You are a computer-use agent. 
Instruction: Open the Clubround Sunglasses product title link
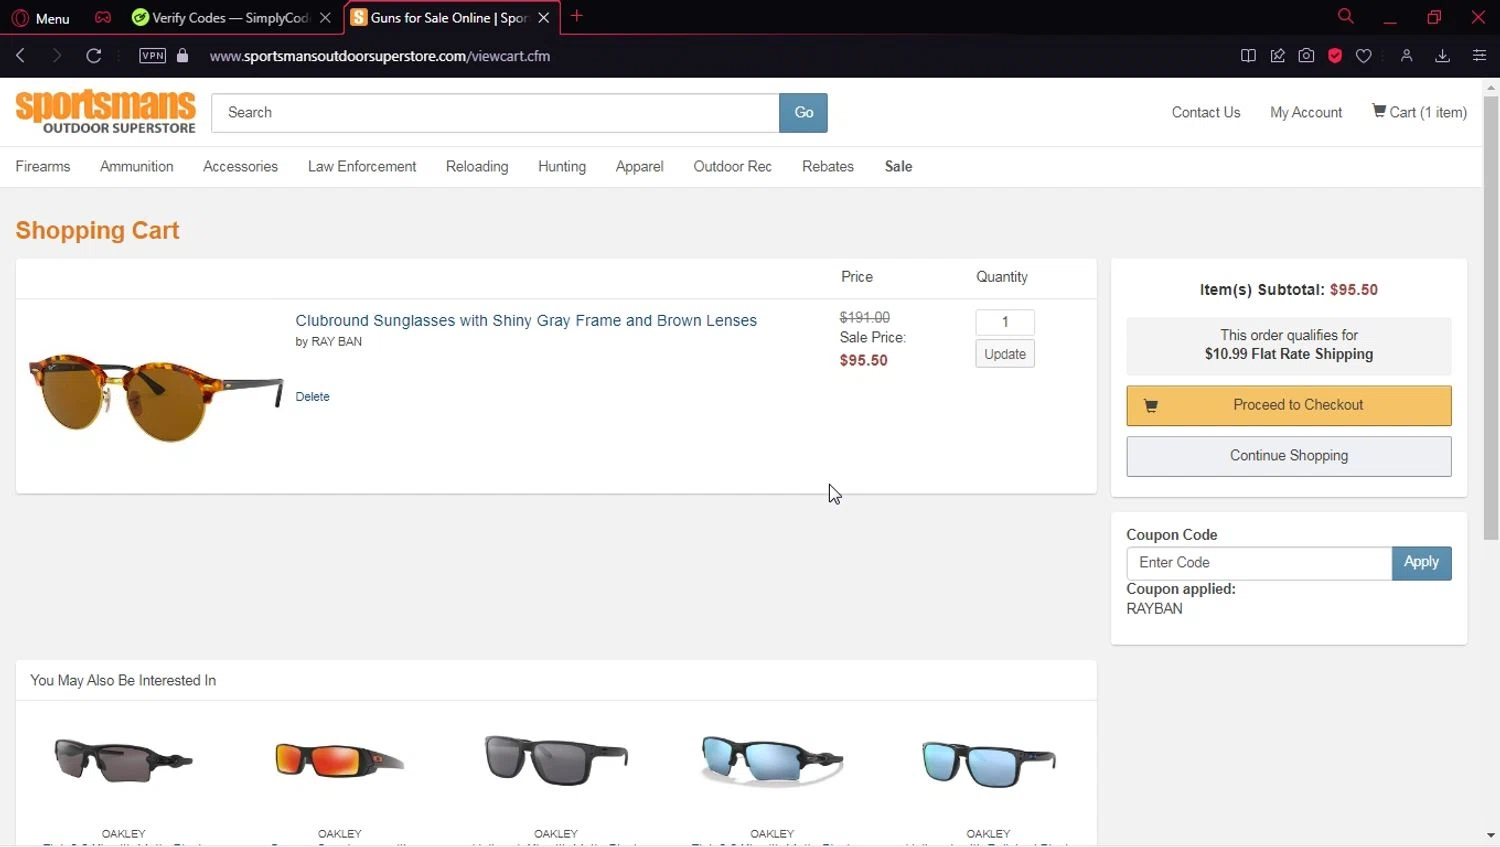coord(526,320)
